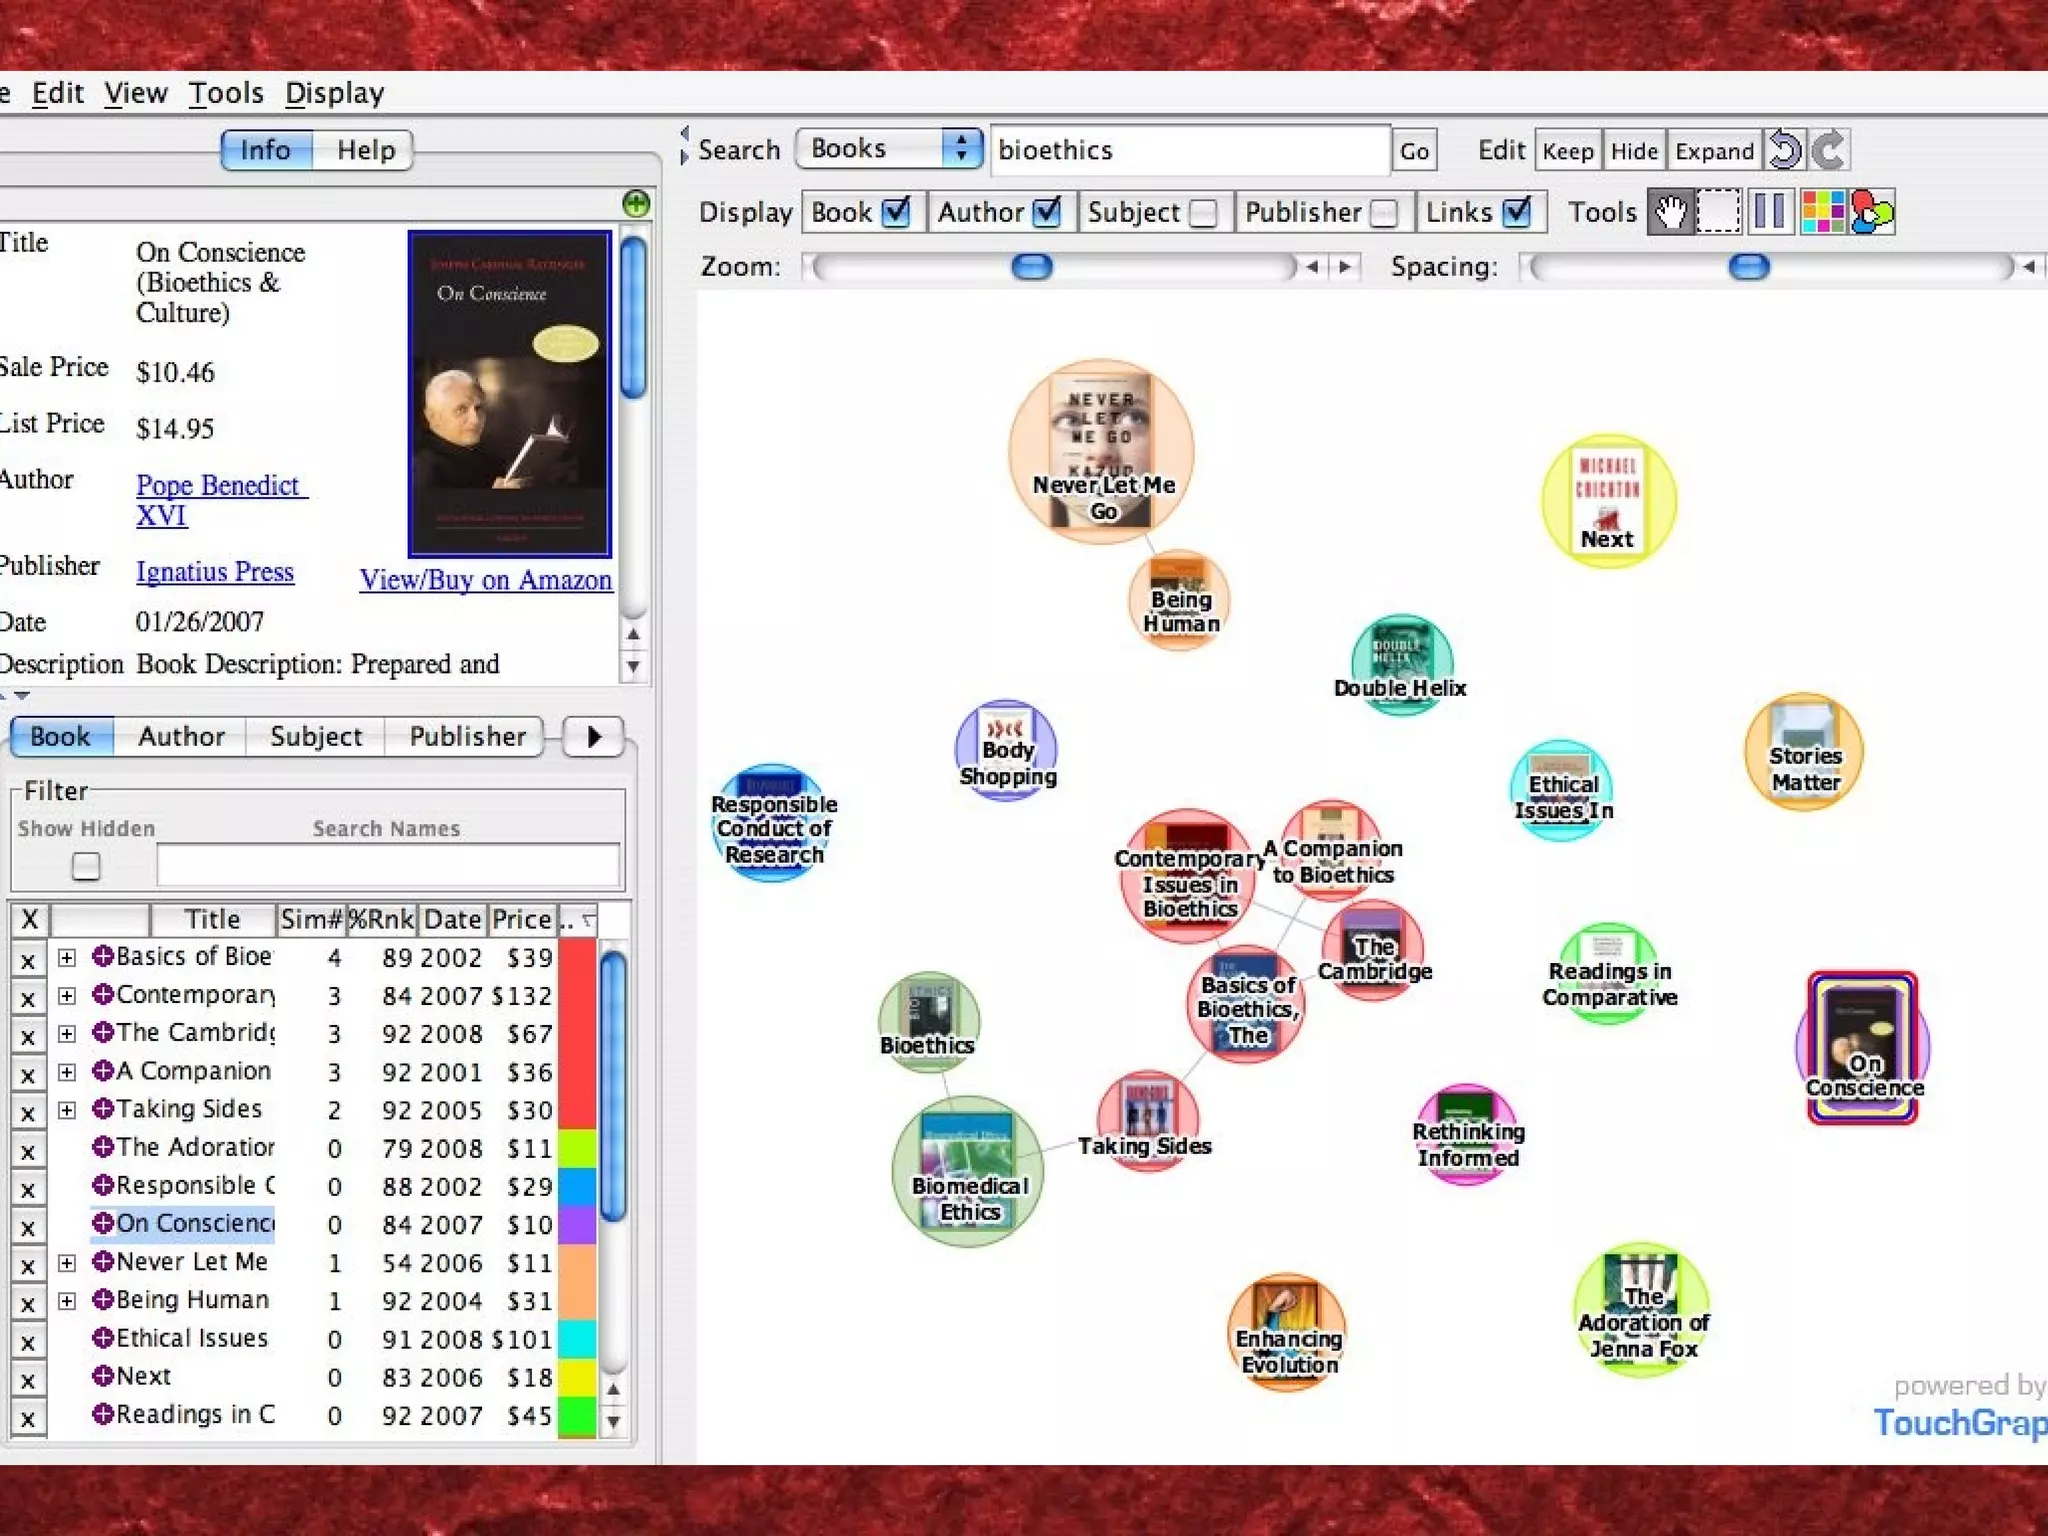This screenshot has width=2048, height=1536.
Task: Select Responsible Conduct of Research node
Action: pos(773,823)
